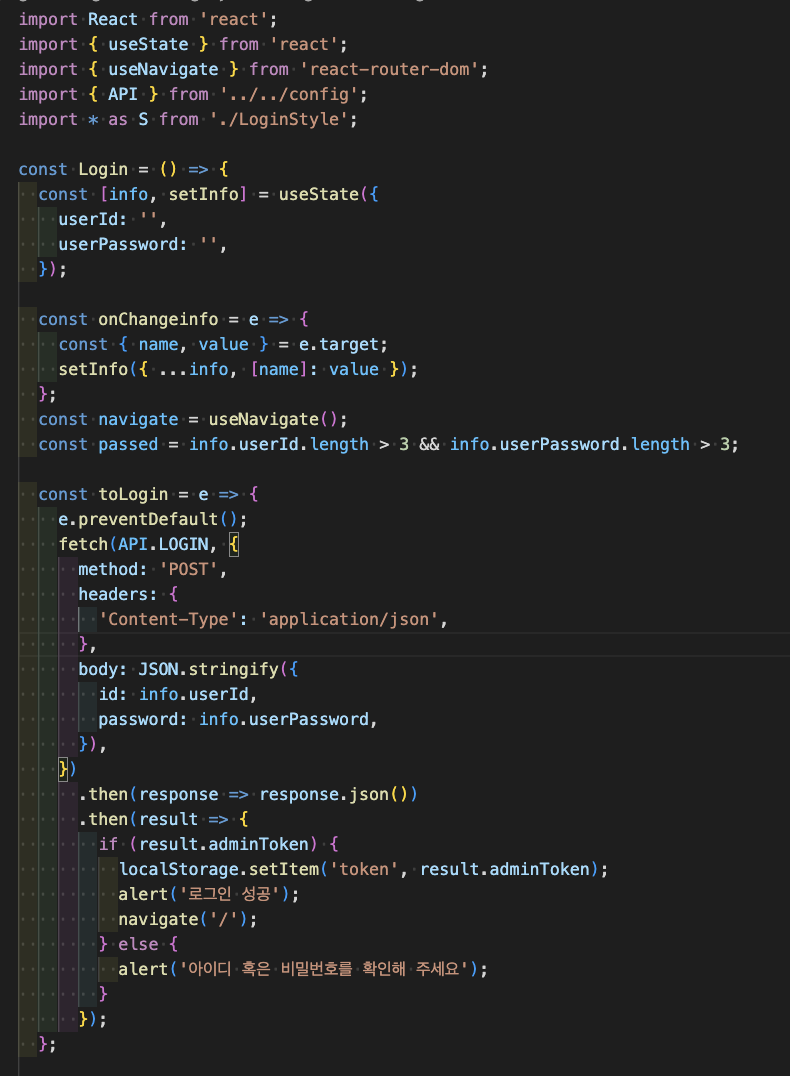Image resolution: width=790 pixels, height=1076 pixels.
Task: Select the passed constant name
Action: 128,445
